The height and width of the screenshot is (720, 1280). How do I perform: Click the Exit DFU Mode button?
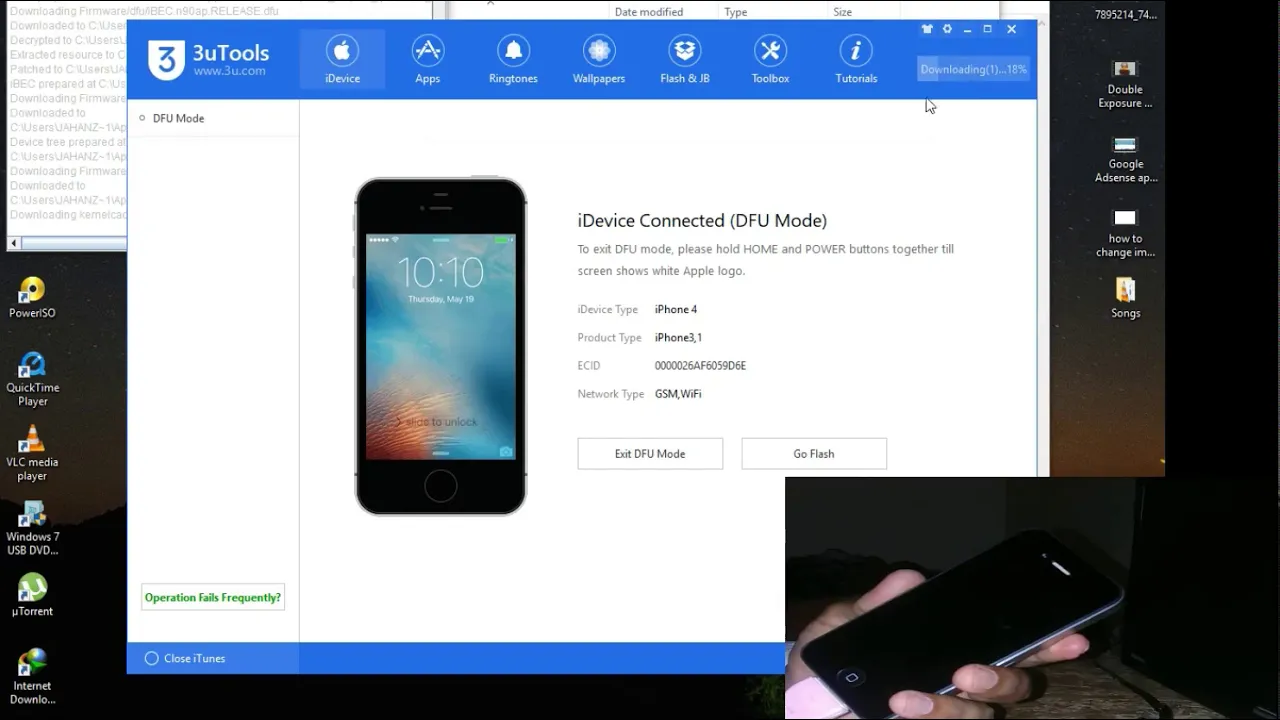(x=650, y=453)
